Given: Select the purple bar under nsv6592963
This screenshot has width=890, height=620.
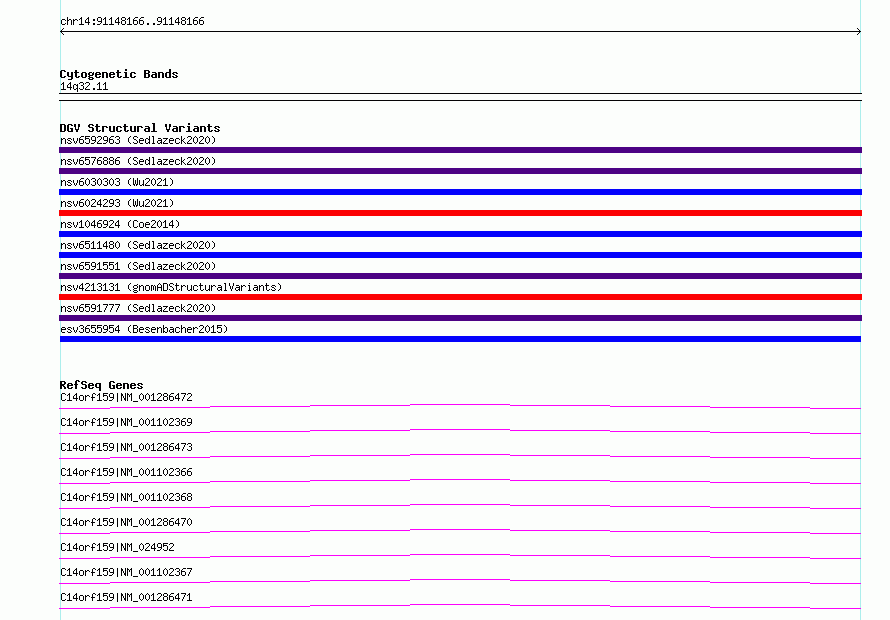Looking at the screenshot, I should 460,150.
